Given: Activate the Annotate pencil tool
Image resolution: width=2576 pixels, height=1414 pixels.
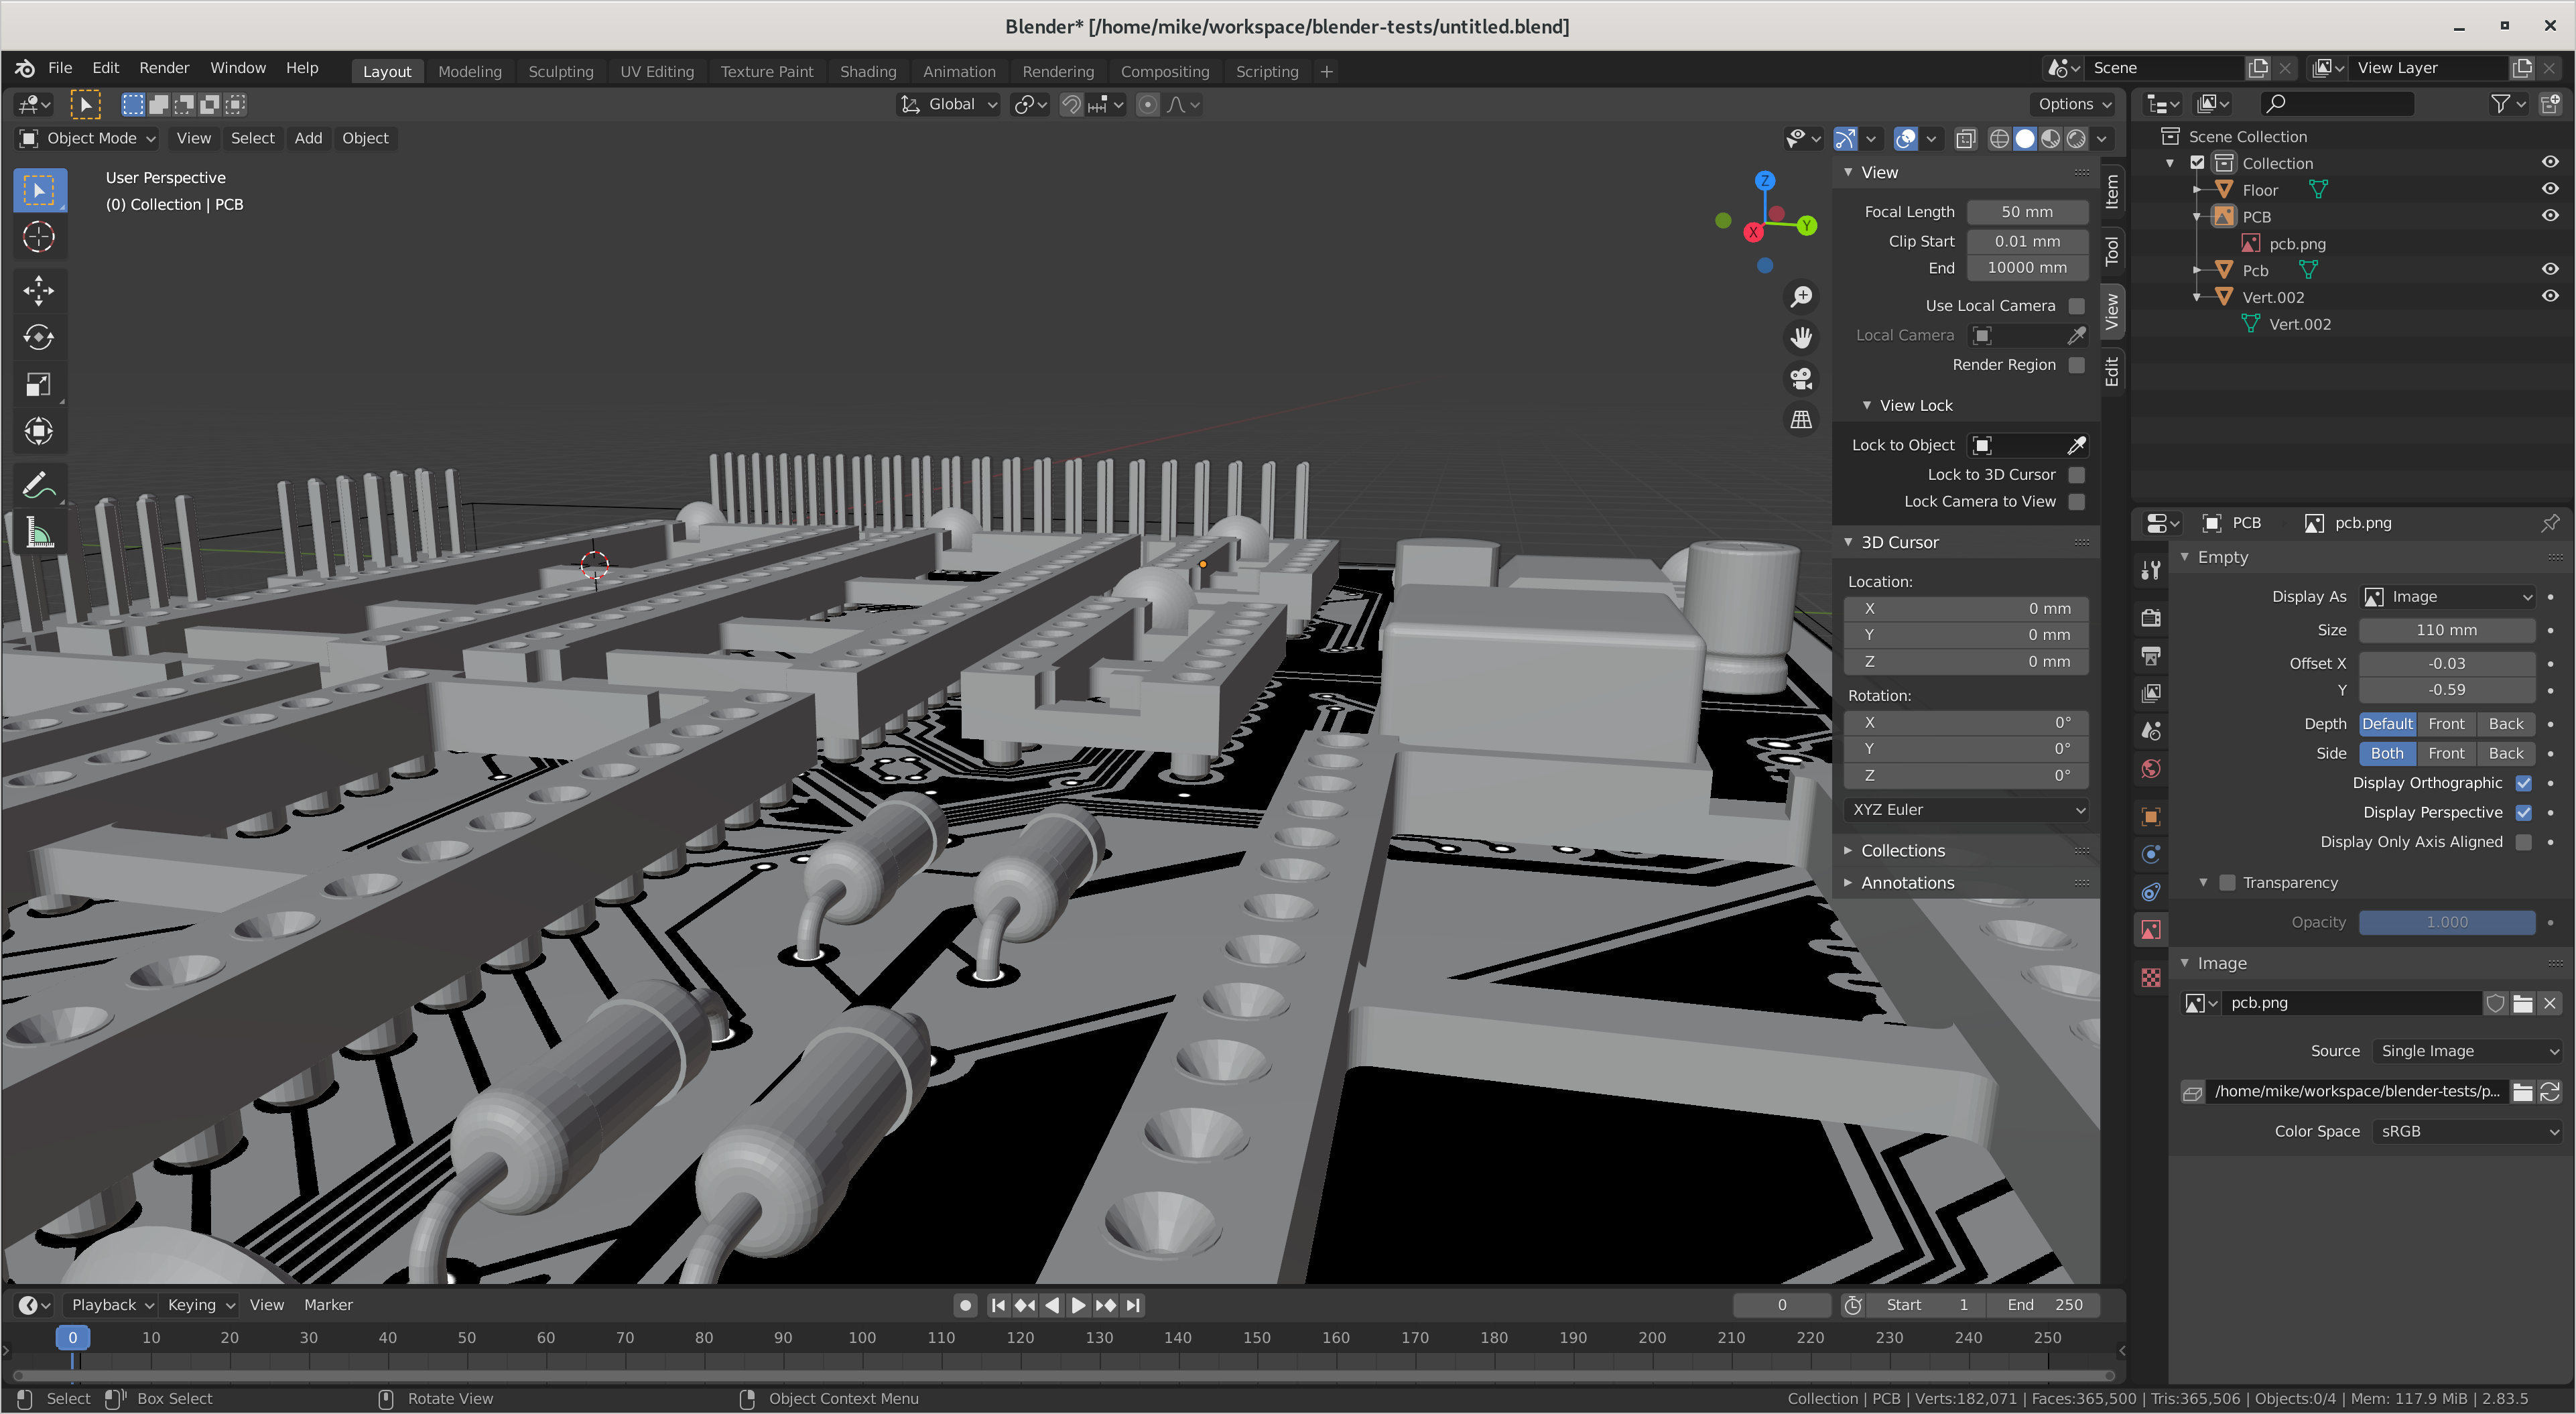Looking at the screenshot, I should tap(38, 485).
